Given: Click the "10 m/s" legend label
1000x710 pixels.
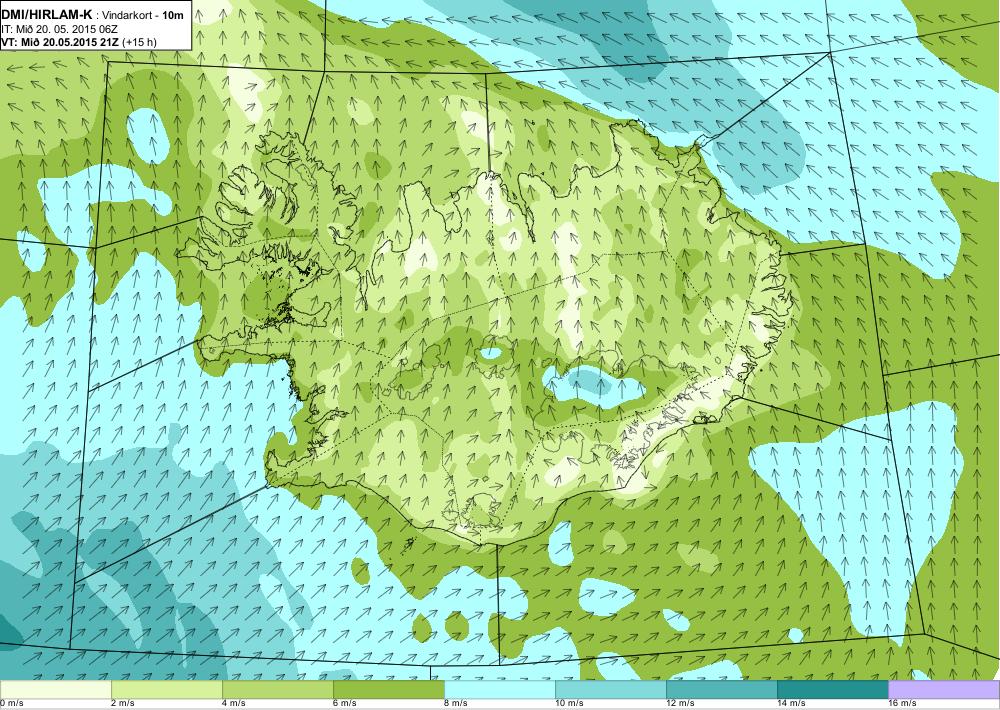Looking at the screenshot, I should [x=569, y=704].
